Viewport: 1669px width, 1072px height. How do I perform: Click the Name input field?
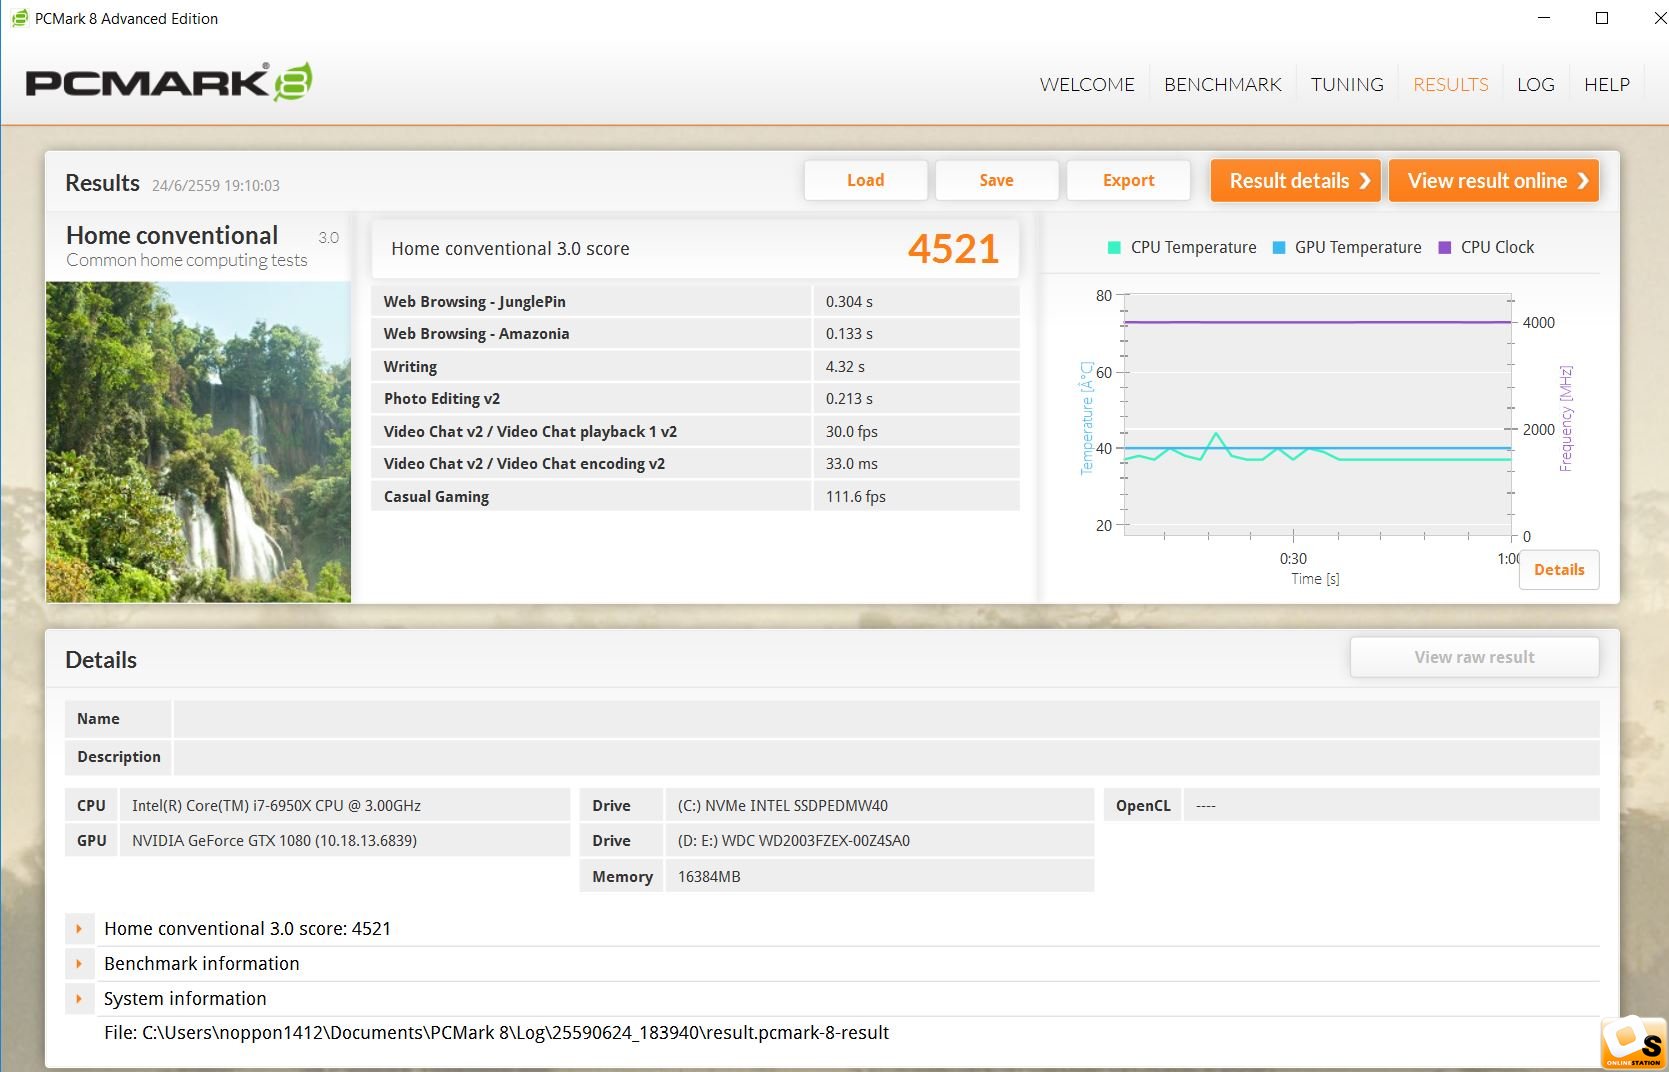click(x=886, y=719)
